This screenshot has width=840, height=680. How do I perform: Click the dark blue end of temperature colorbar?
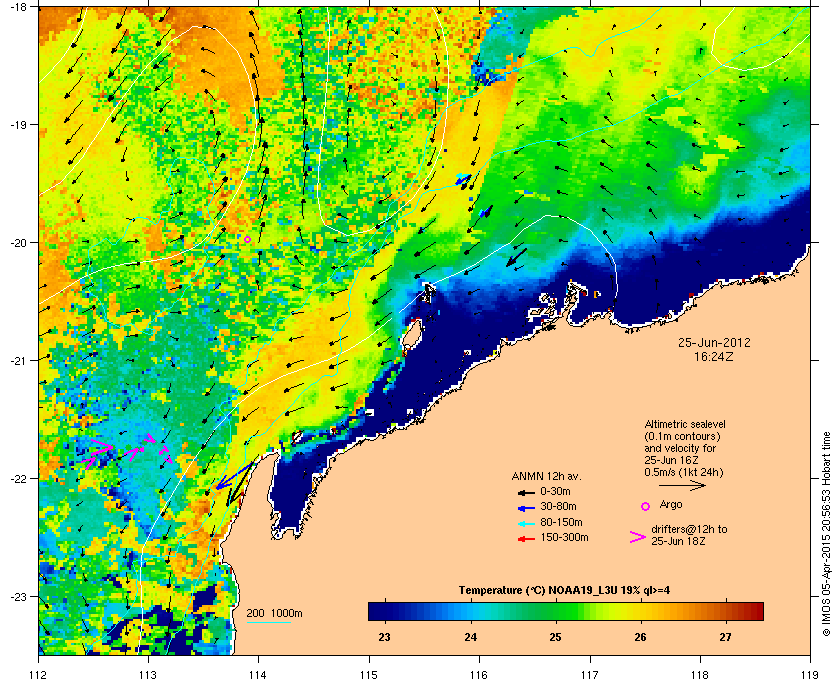pos(377,611)
